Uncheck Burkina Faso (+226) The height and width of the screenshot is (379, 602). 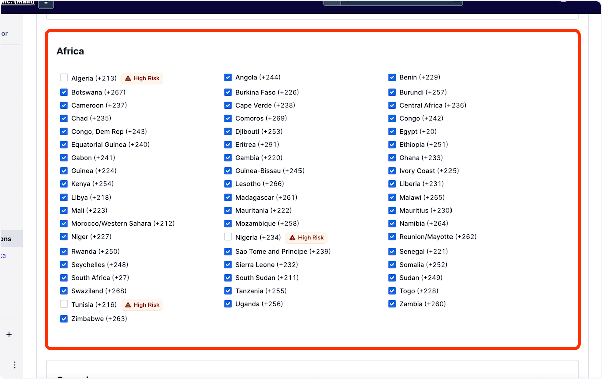pos(228,92)
